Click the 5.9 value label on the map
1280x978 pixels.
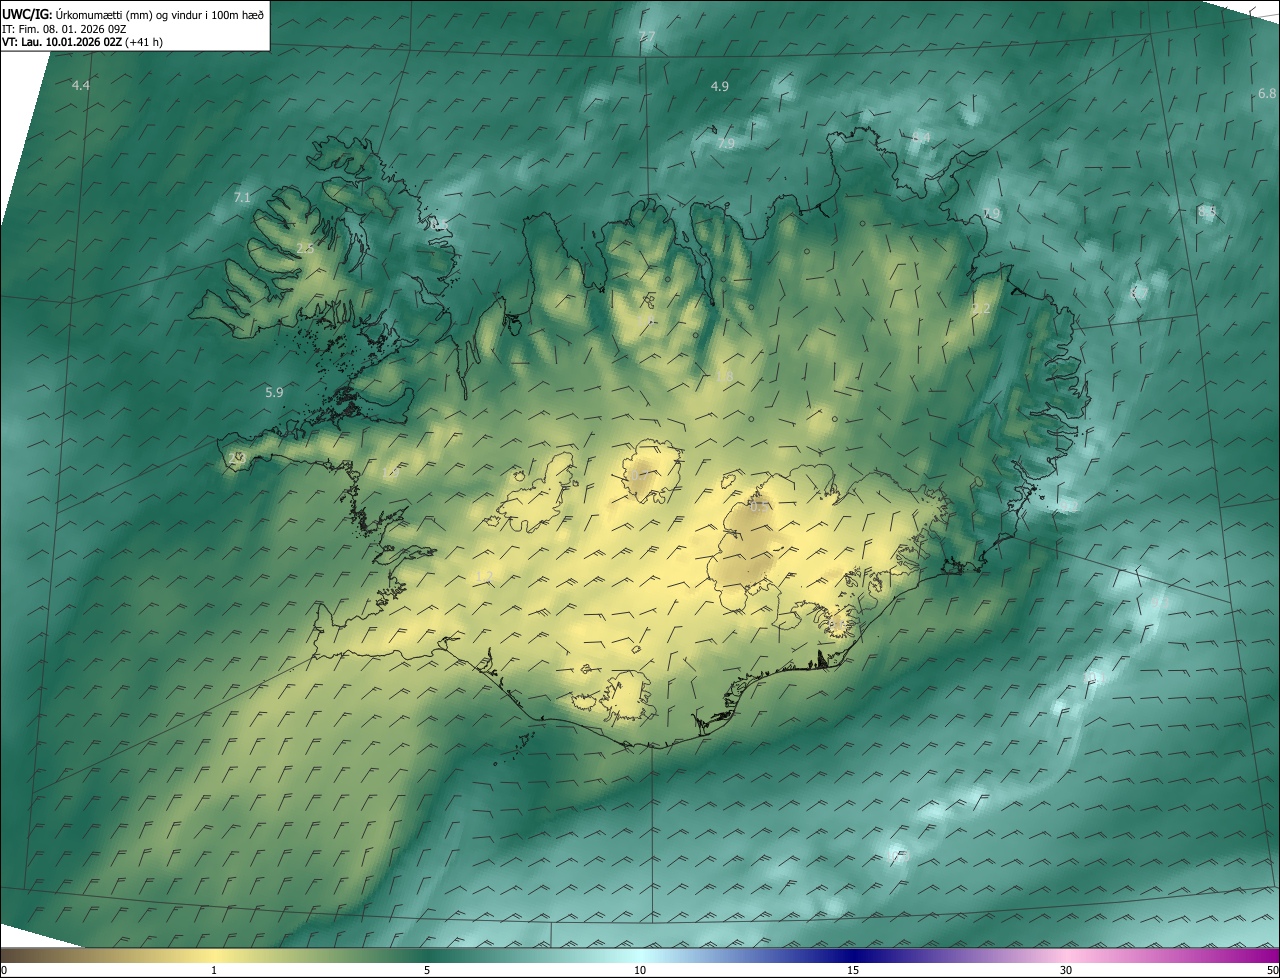[274, 393]
